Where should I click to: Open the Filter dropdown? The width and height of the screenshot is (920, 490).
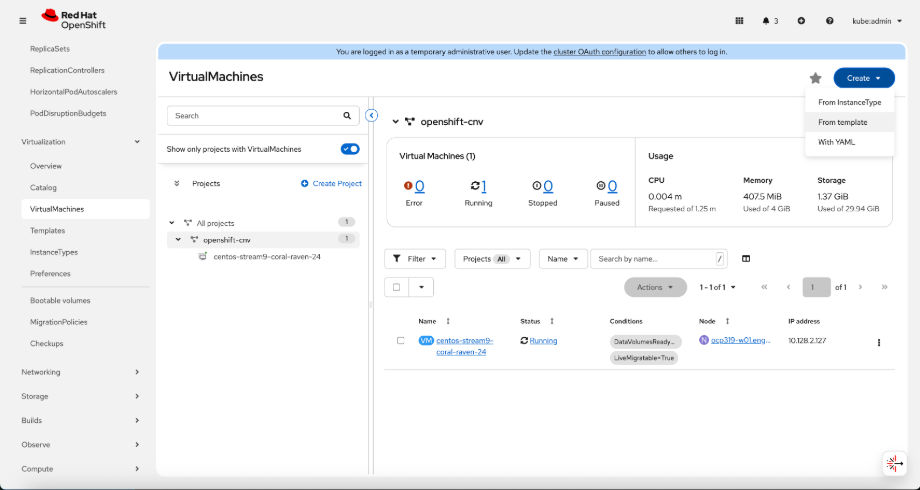[415, 259]
